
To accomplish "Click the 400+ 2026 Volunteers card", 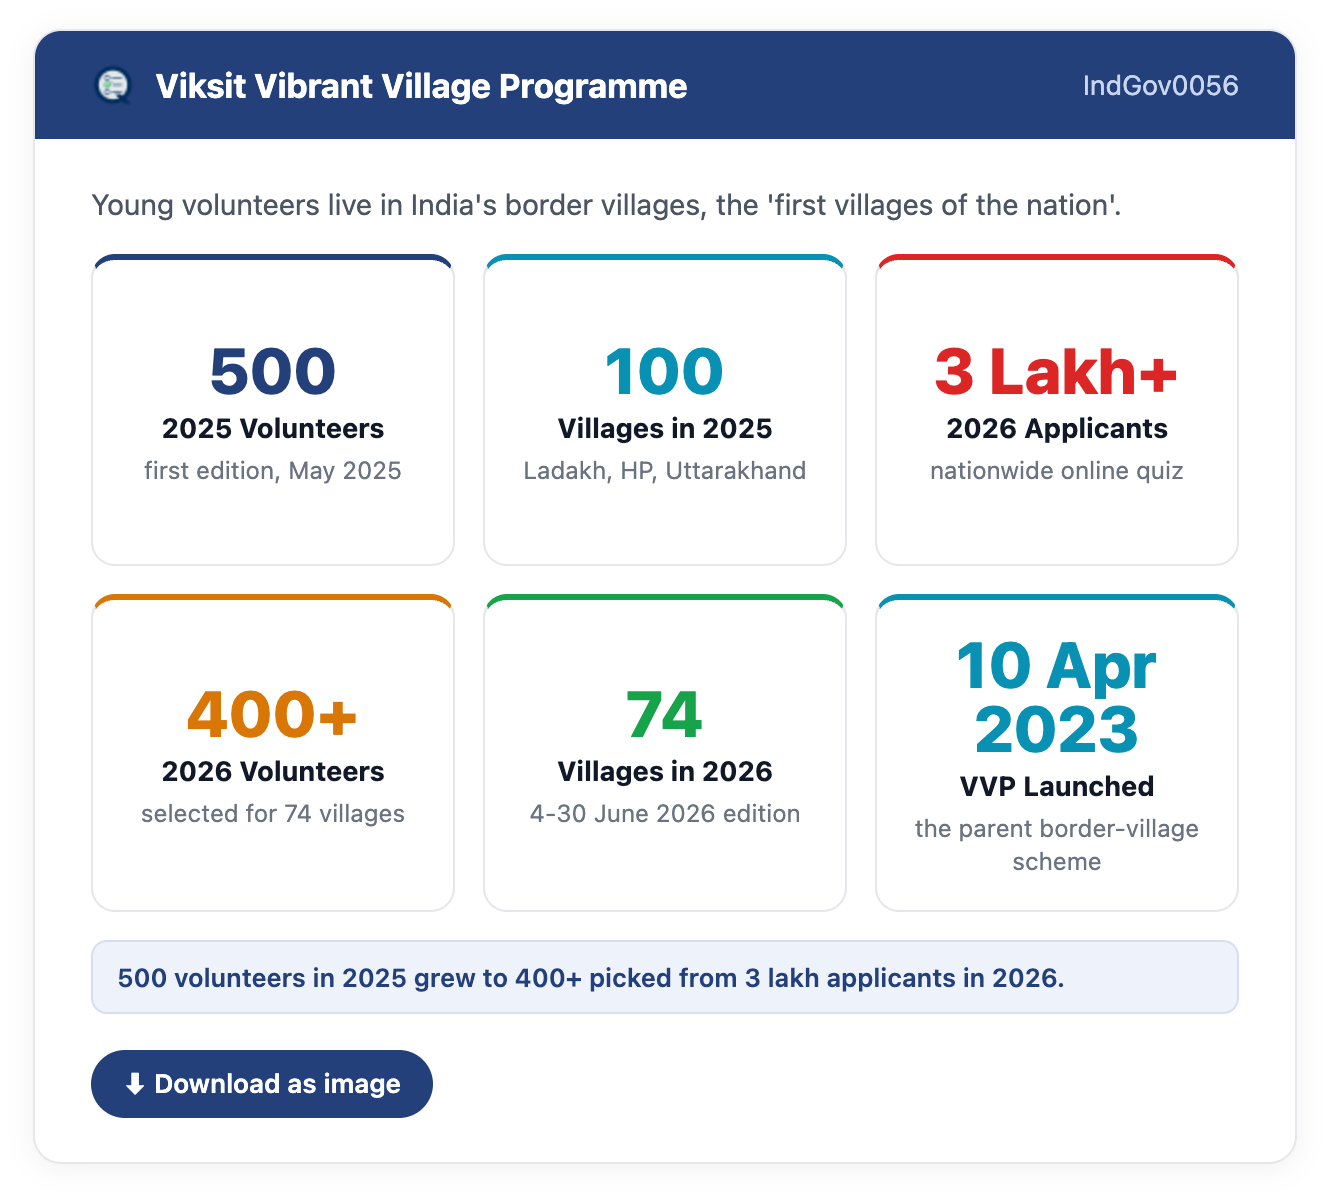I will (273, 753).
